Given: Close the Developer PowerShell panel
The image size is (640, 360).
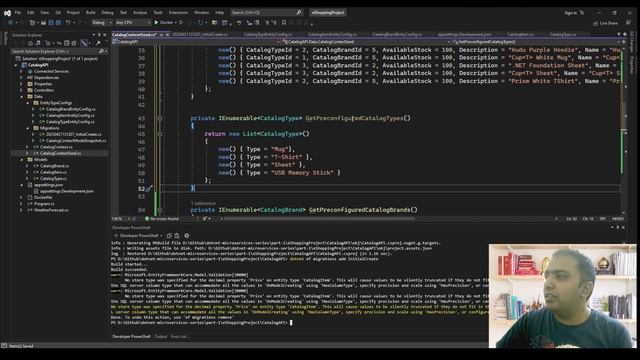Looking at the screenshot, I should (x=623, y=227).
